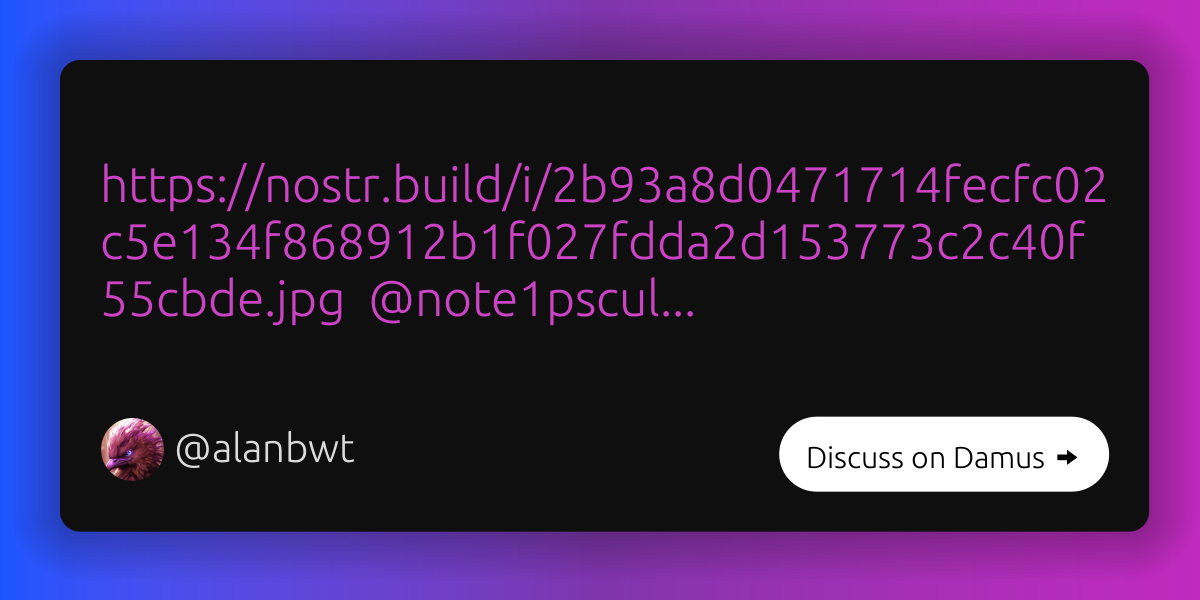The height and width of the screenshot is (600, 1200).
Task: Click the blue gradient area beside the card
Action: (28, 300)
